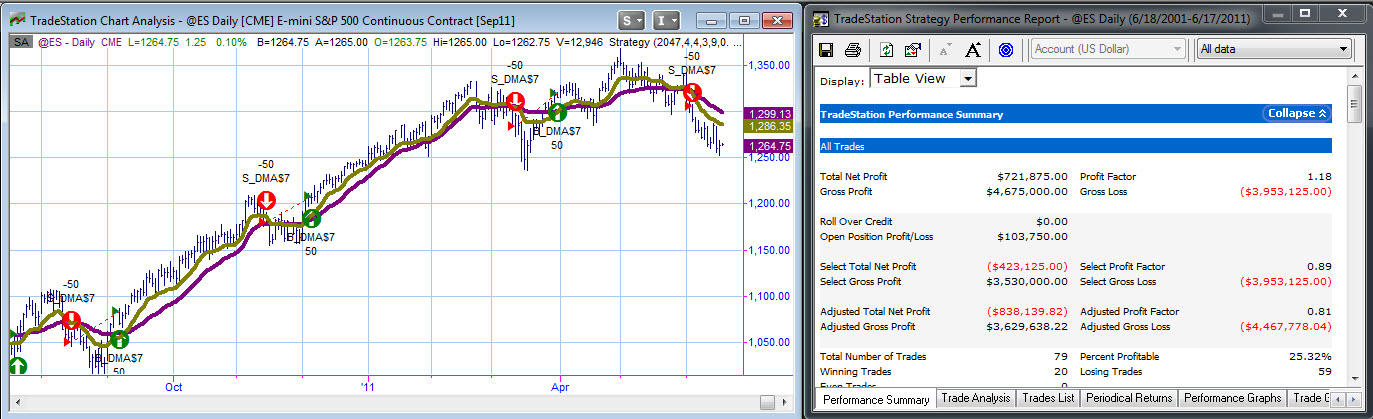
Task: Click the Total Net Profit value $721,875.00
Action: 1032,177
